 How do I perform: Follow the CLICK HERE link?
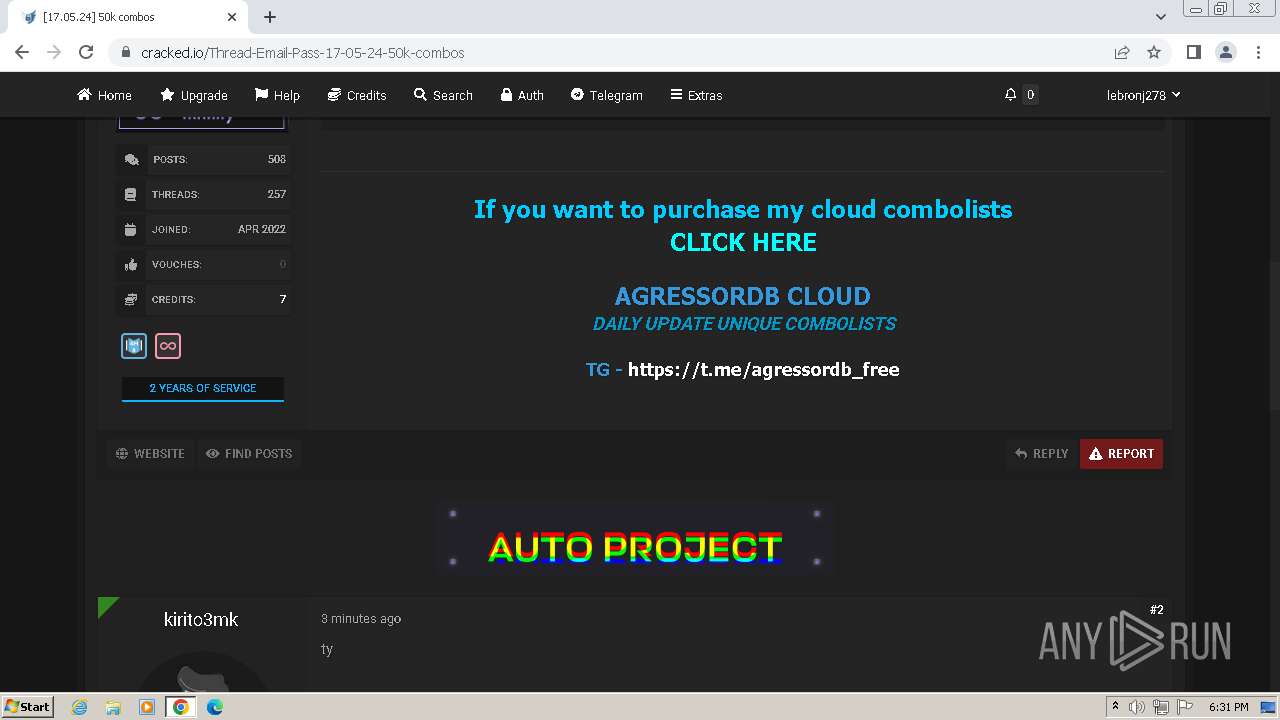point(743,242)
